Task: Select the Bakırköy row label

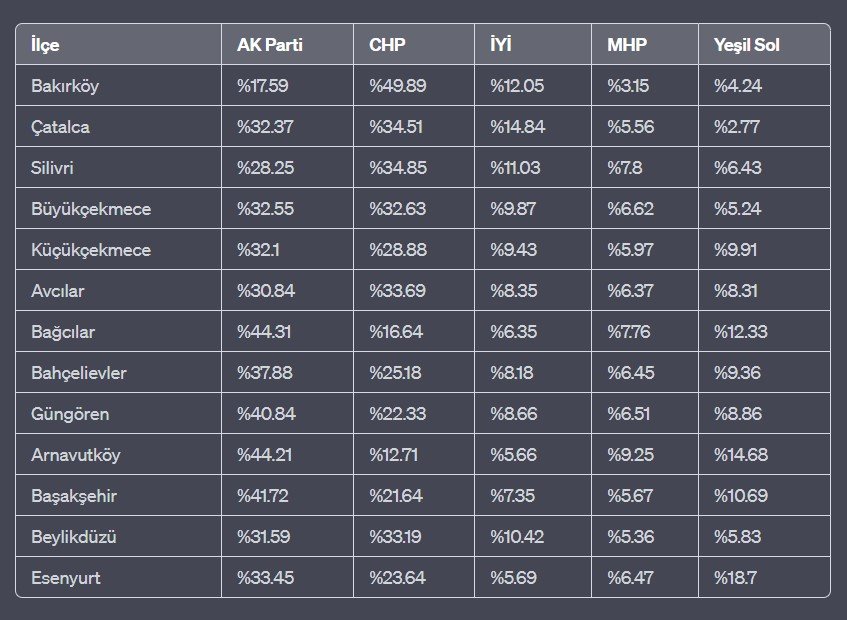Action: (x=65, y=86)
